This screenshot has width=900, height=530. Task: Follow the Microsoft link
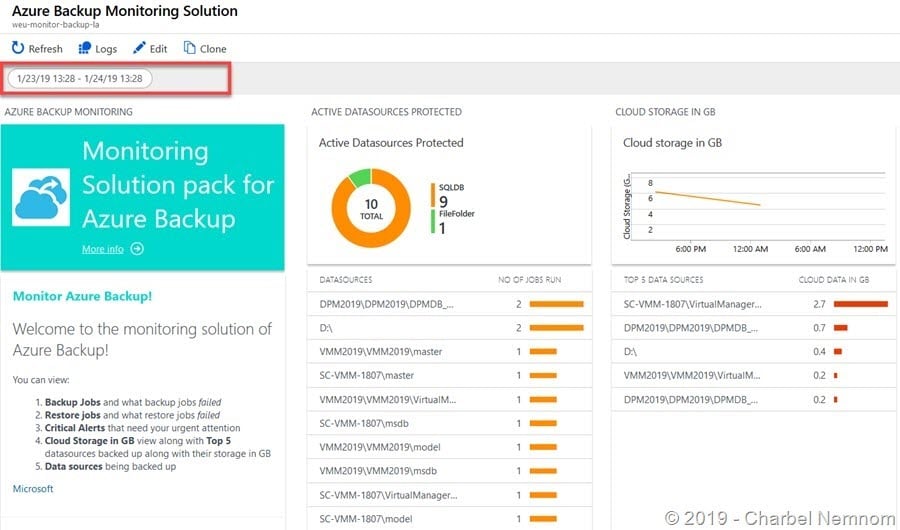[x=33, y=489]
